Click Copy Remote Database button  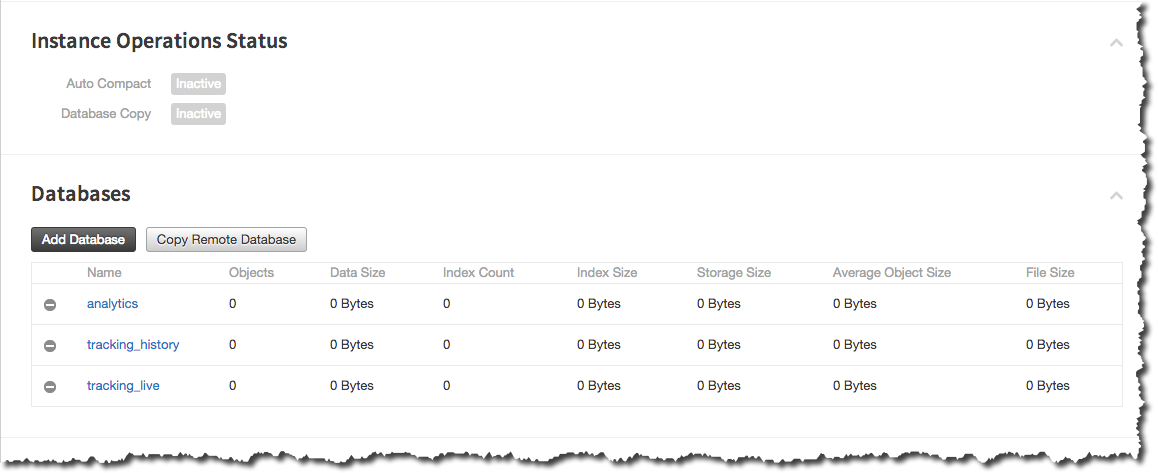226,240
